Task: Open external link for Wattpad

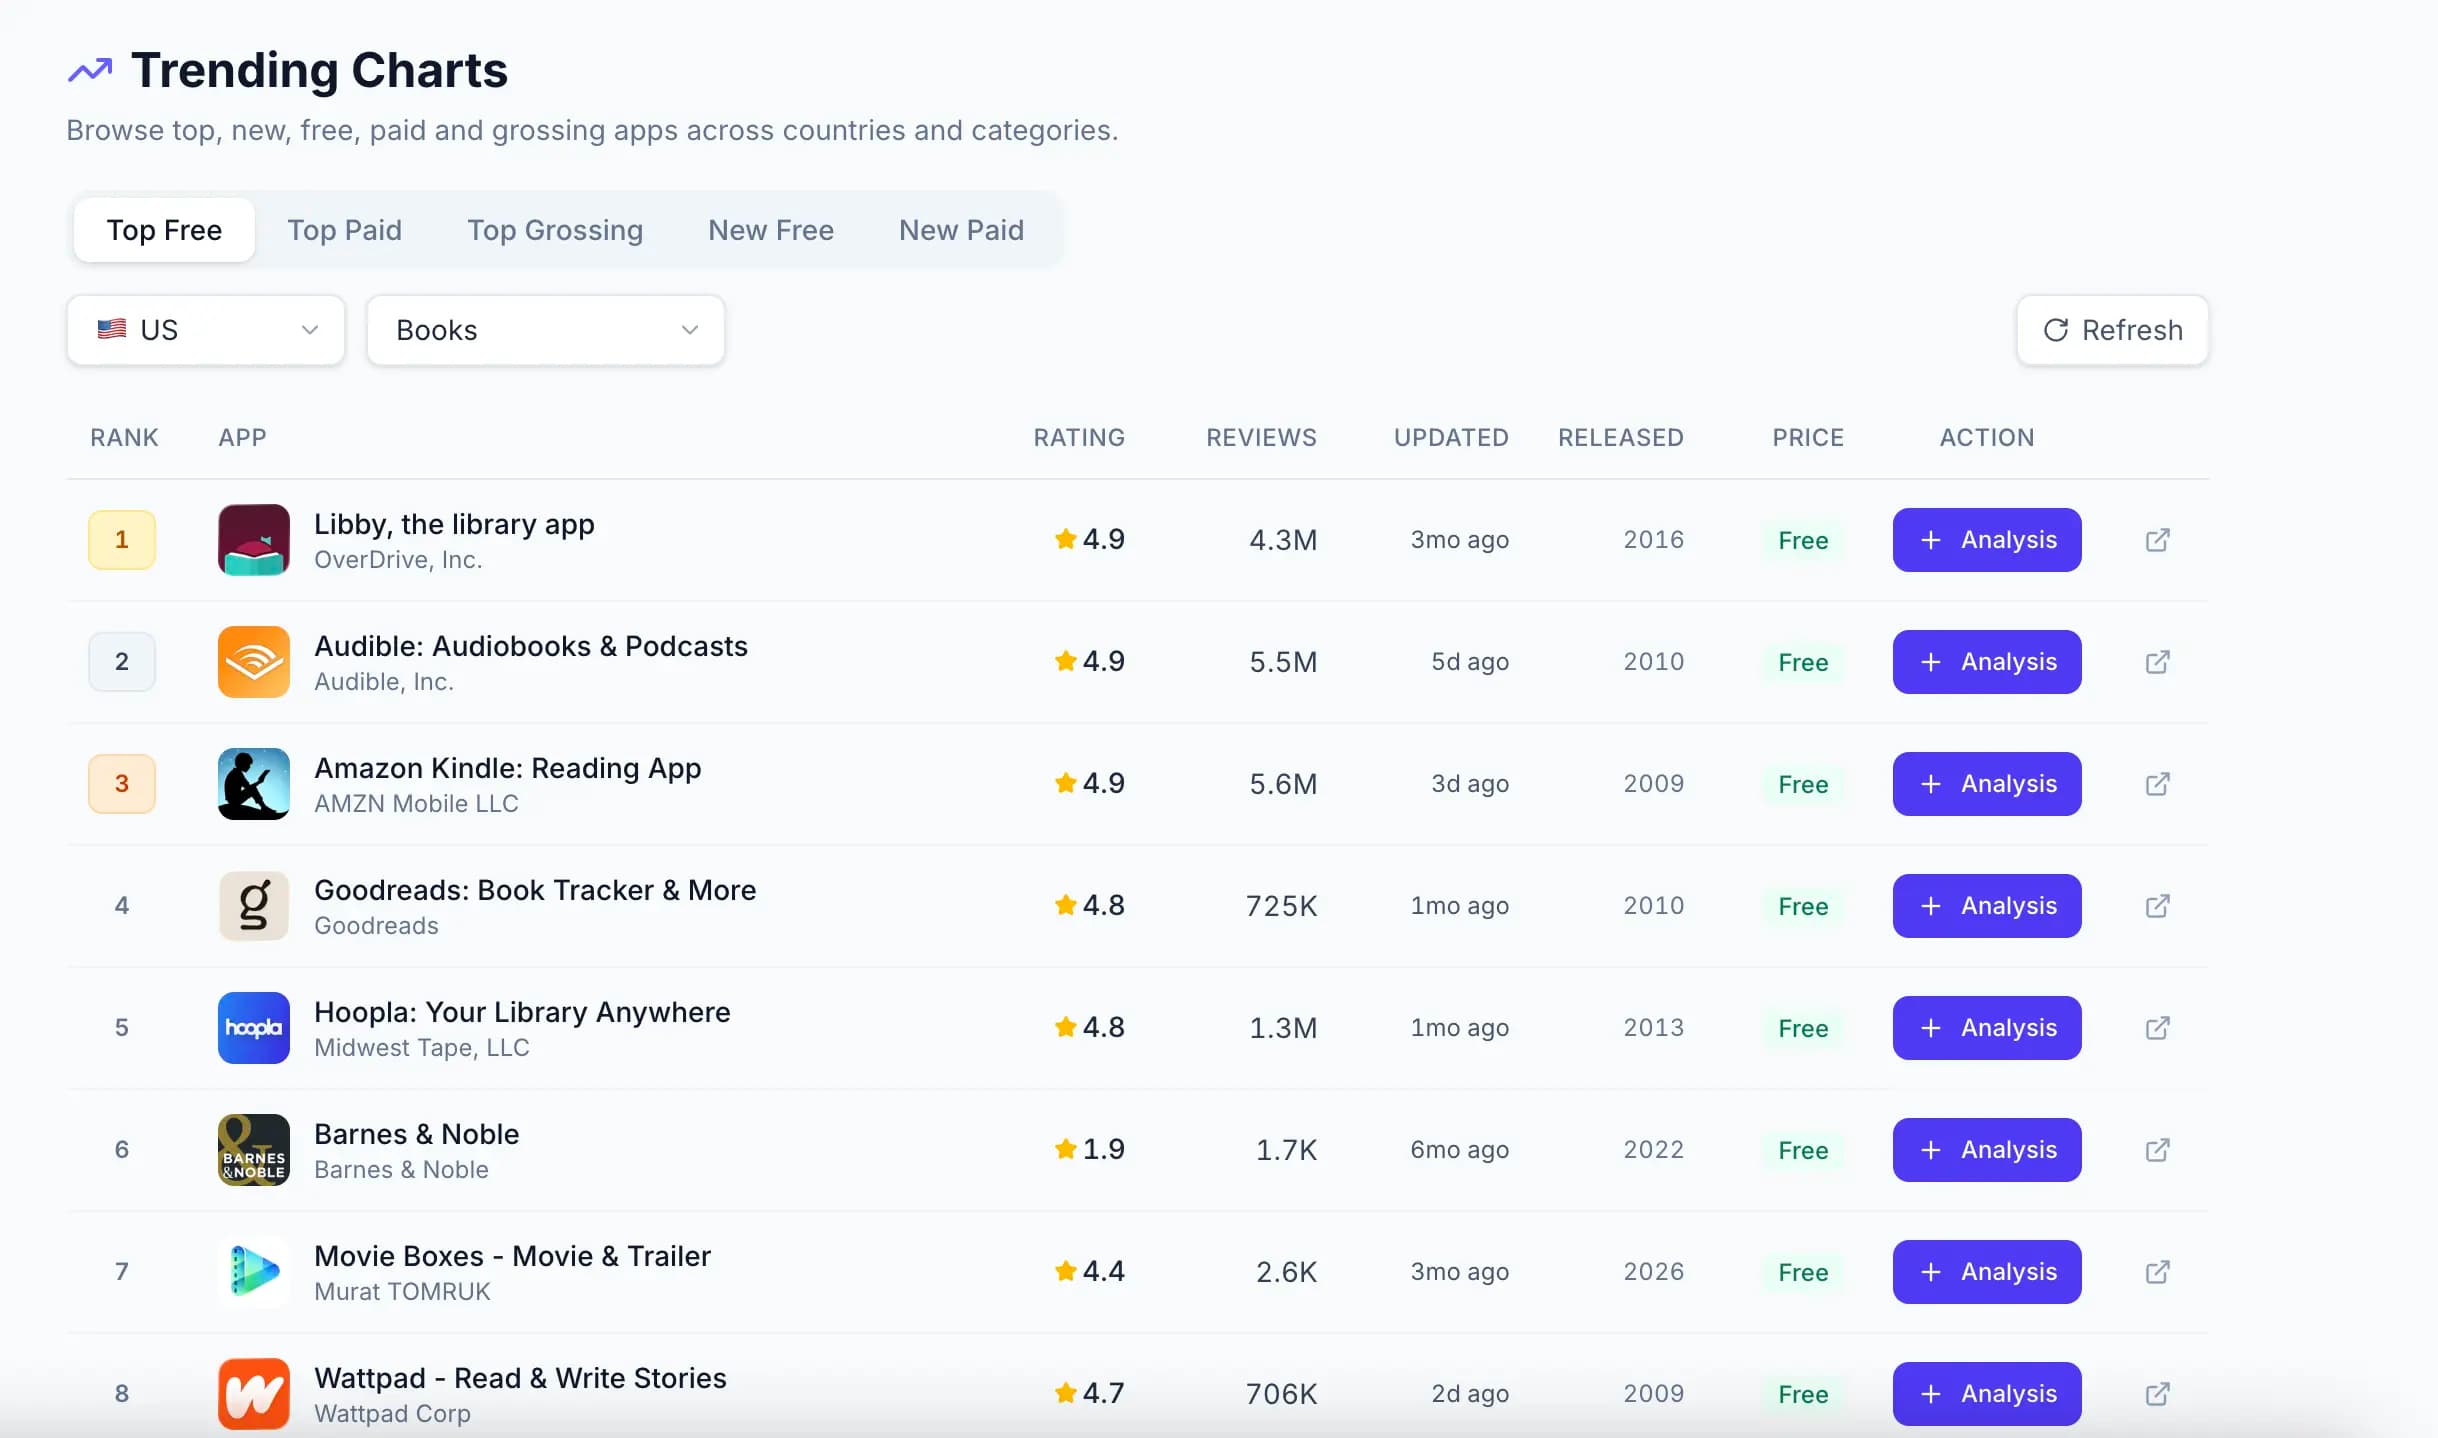Action: 2158,1394
